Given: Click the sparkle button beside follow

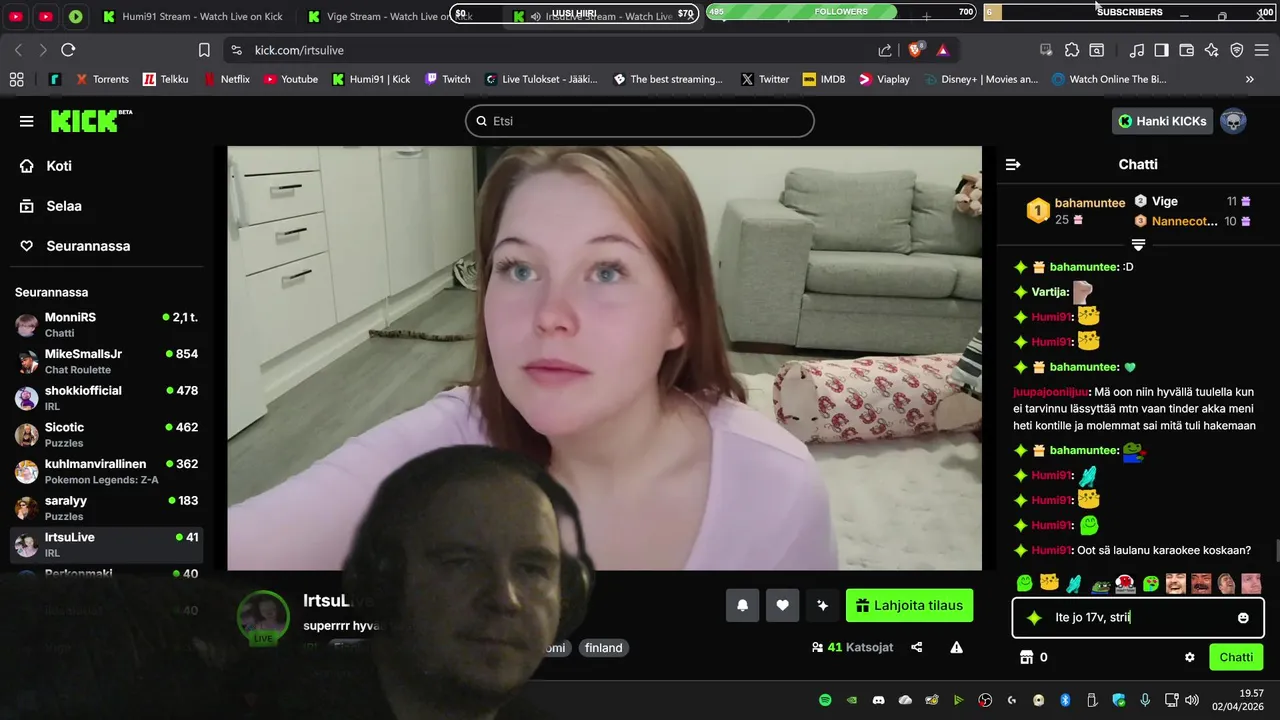Looking at the screenshot, I should point(822,605).
